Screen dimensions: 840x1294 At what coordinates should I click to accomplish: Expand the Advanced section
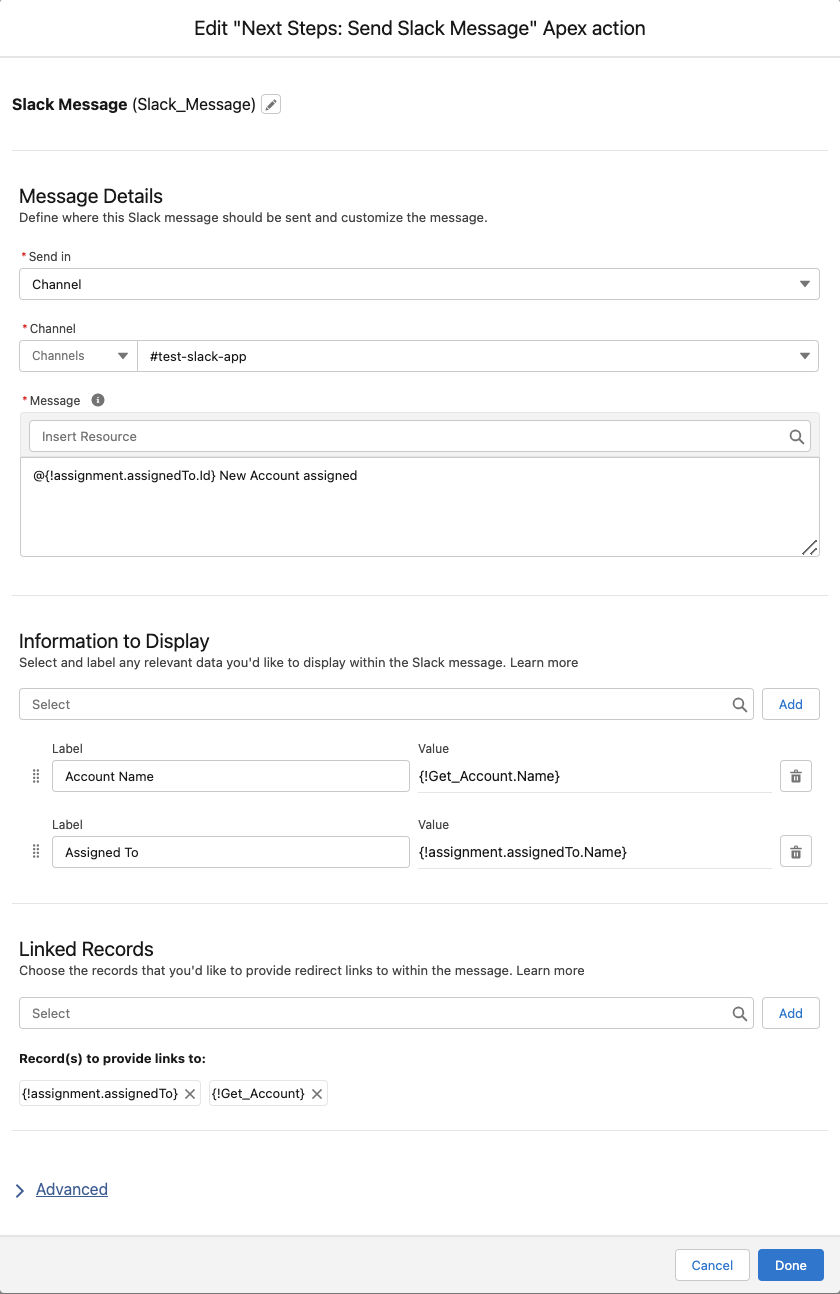pos(71,1189)
